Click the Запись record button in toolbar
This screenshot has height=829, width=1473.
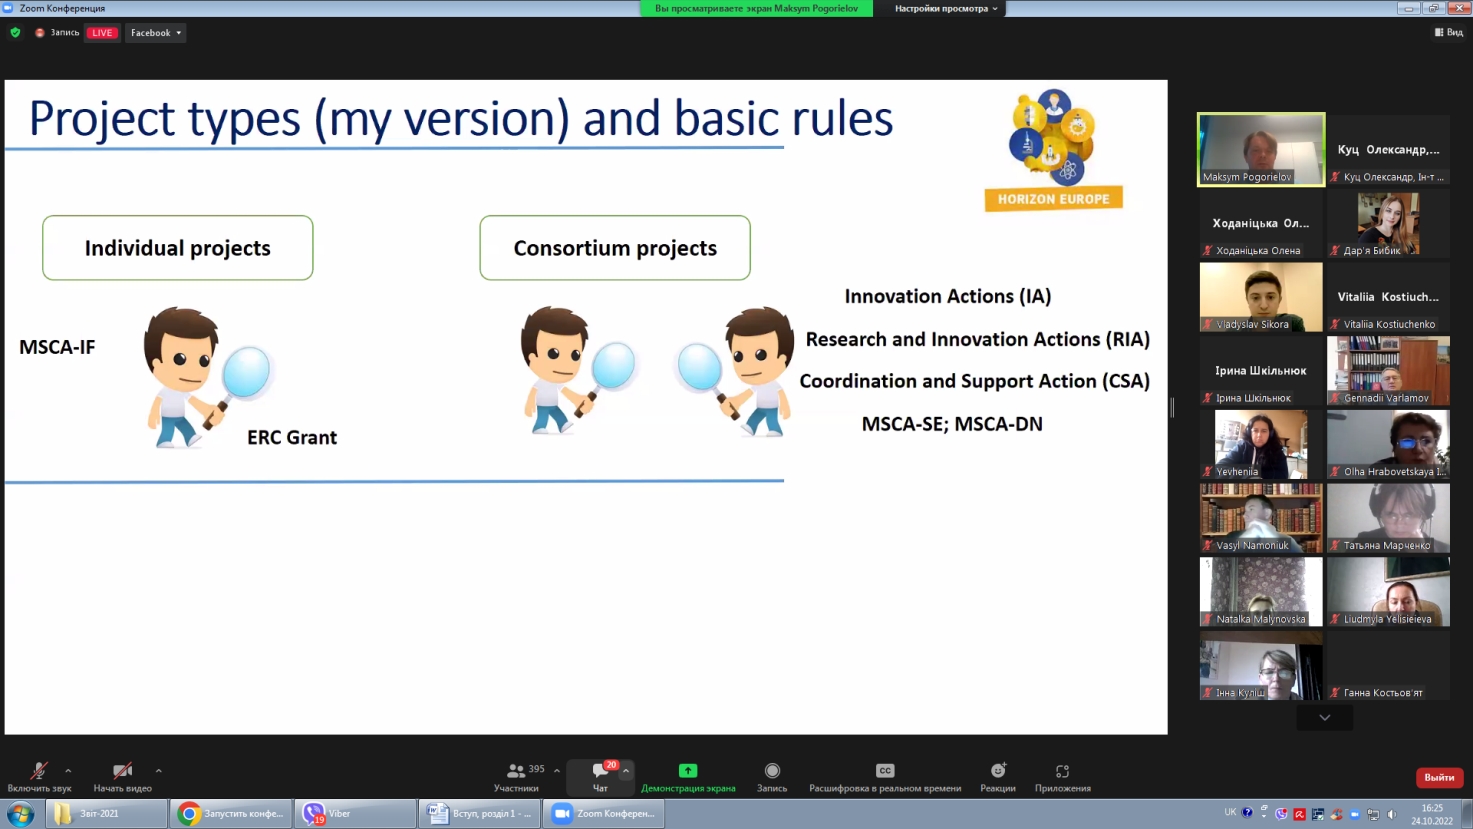(x=771, y=776)
